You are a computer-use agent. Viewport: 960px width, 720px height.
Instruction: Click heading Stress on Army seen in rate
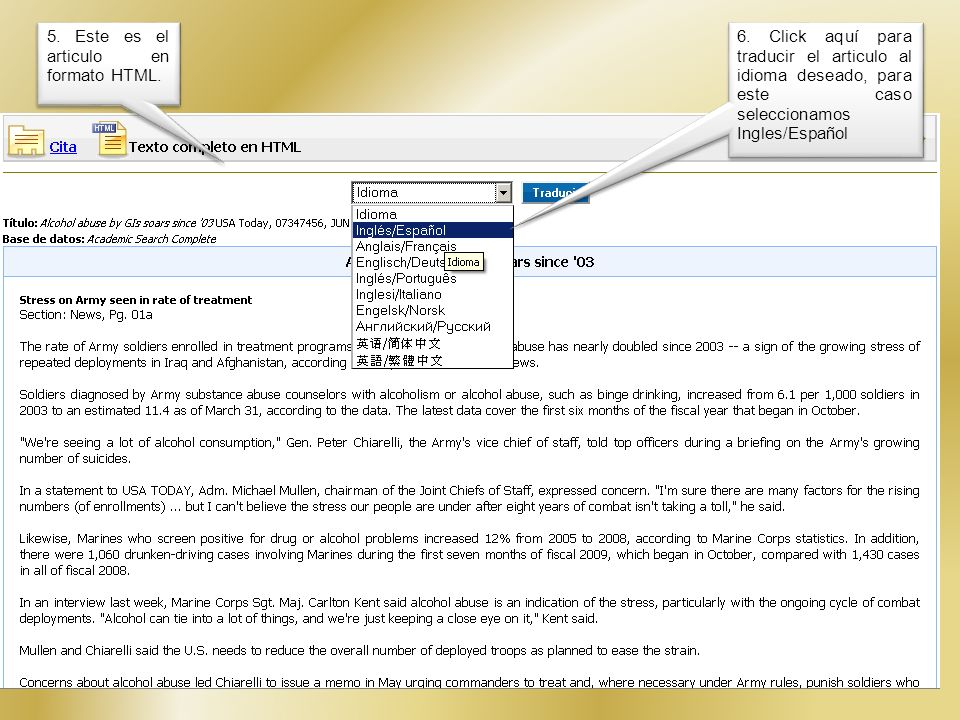tap(135, 300)
